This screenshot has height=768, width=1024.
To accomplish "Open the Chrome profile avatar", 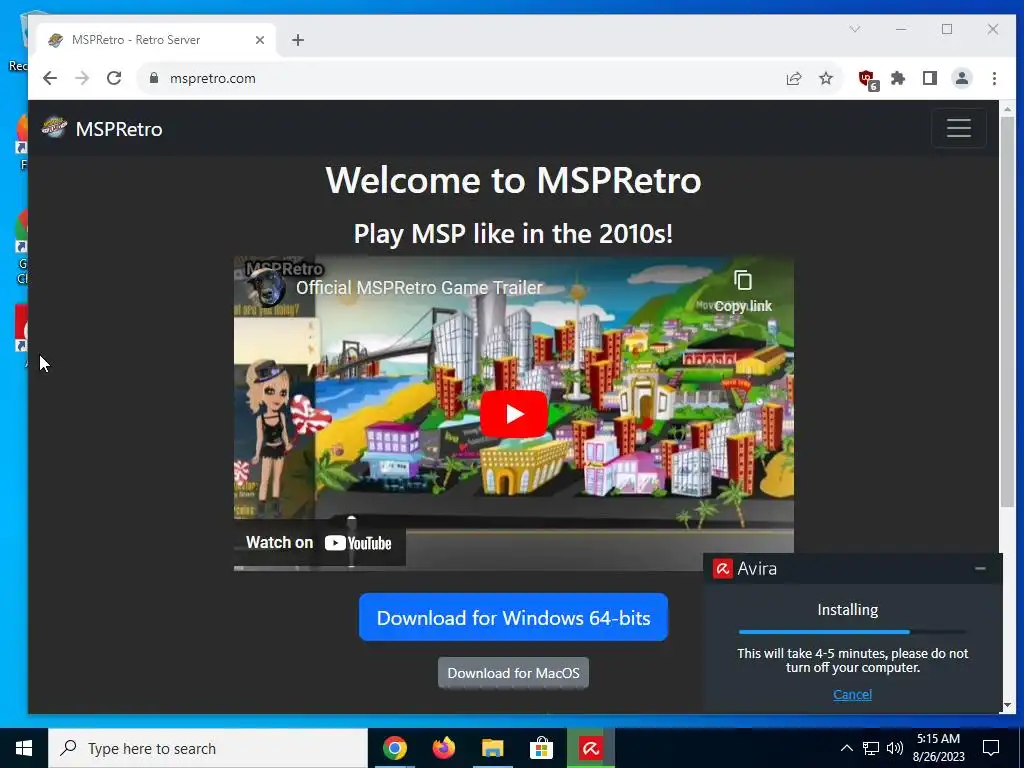I will [961, 78].
